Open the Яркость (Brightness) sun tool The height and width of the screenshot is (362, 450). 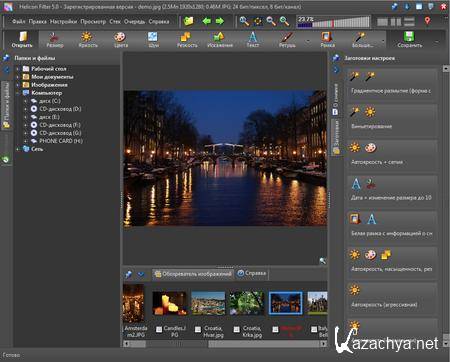(87, 39)
